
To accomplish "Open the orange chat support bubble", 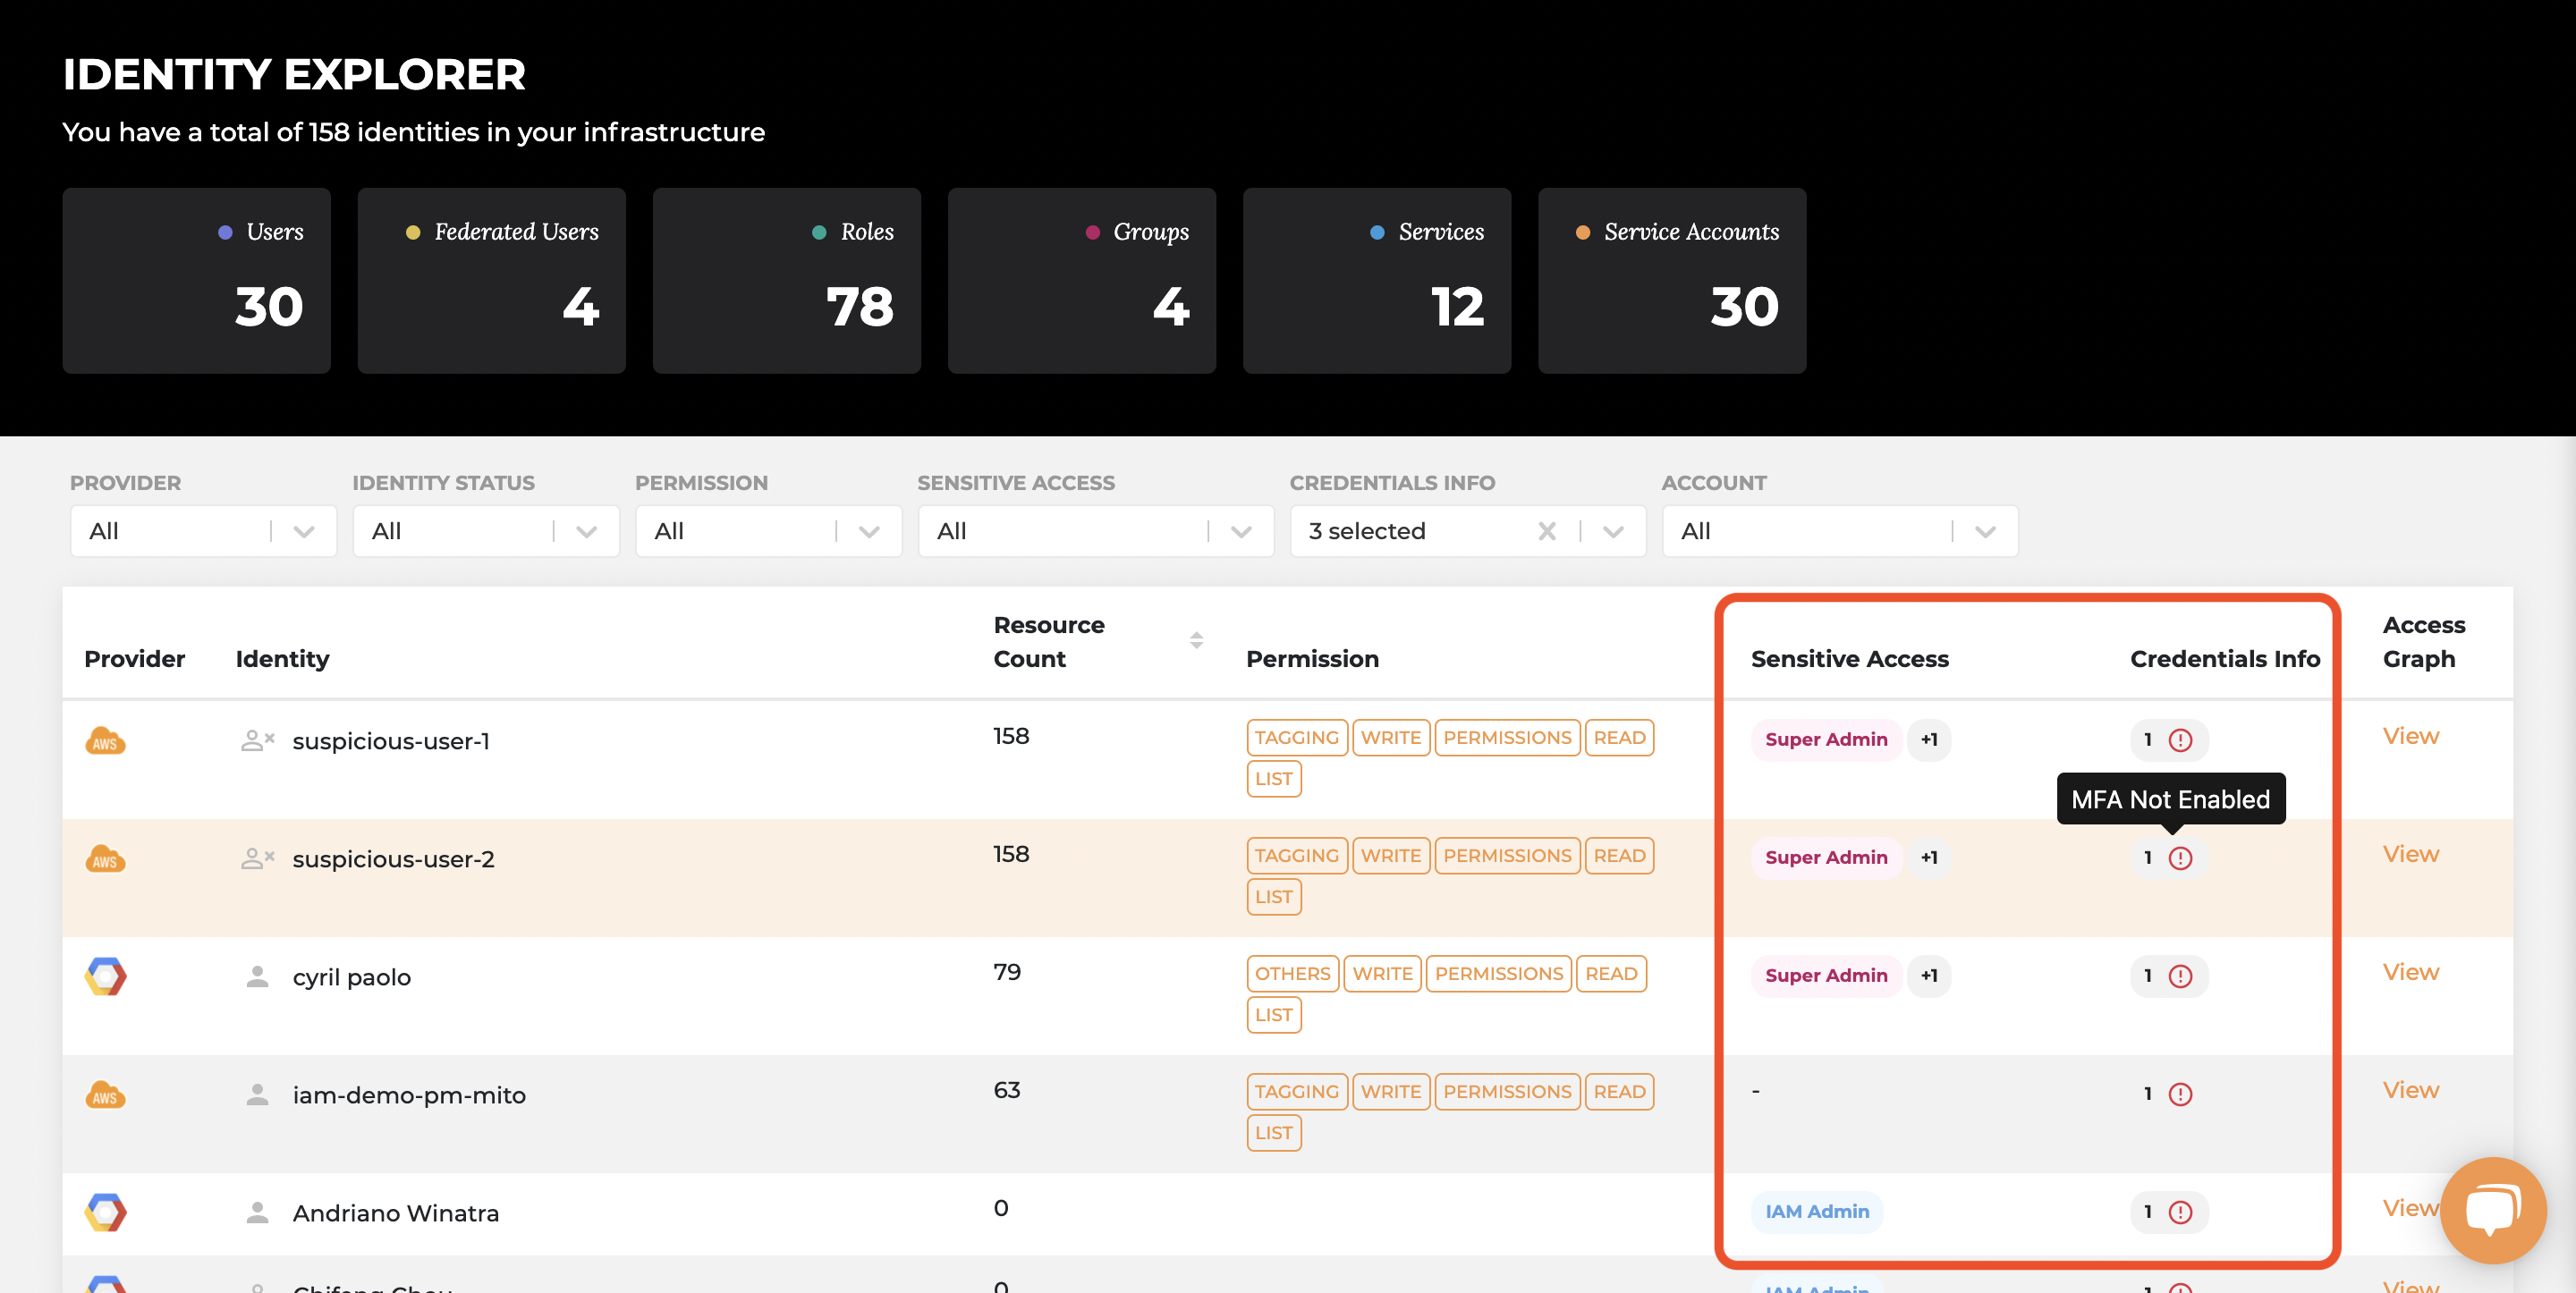I will 2492,1210.
